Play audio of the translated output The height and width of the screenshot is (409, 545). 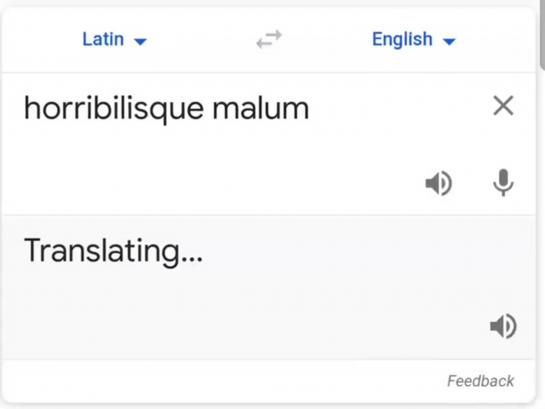click(503, 326)
